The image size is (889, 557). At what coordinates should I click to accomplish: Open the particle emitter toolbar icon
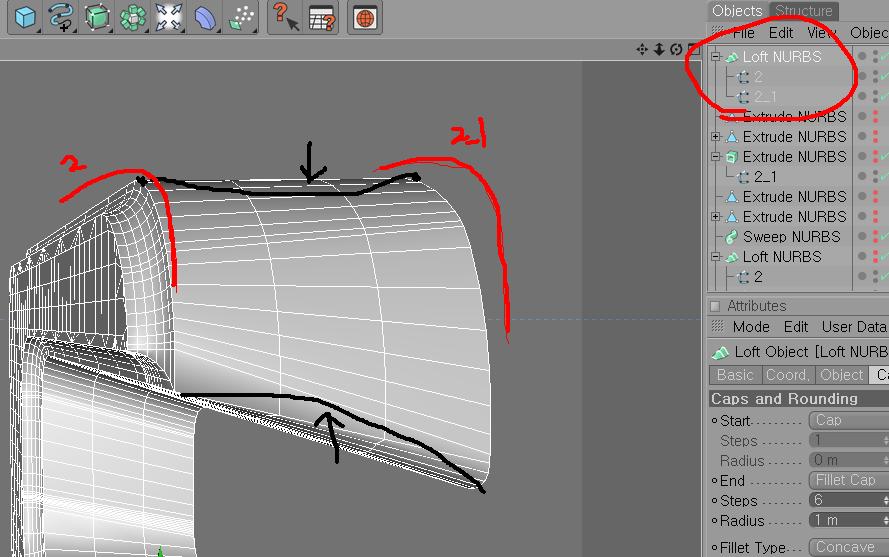(x=241, y=18)
